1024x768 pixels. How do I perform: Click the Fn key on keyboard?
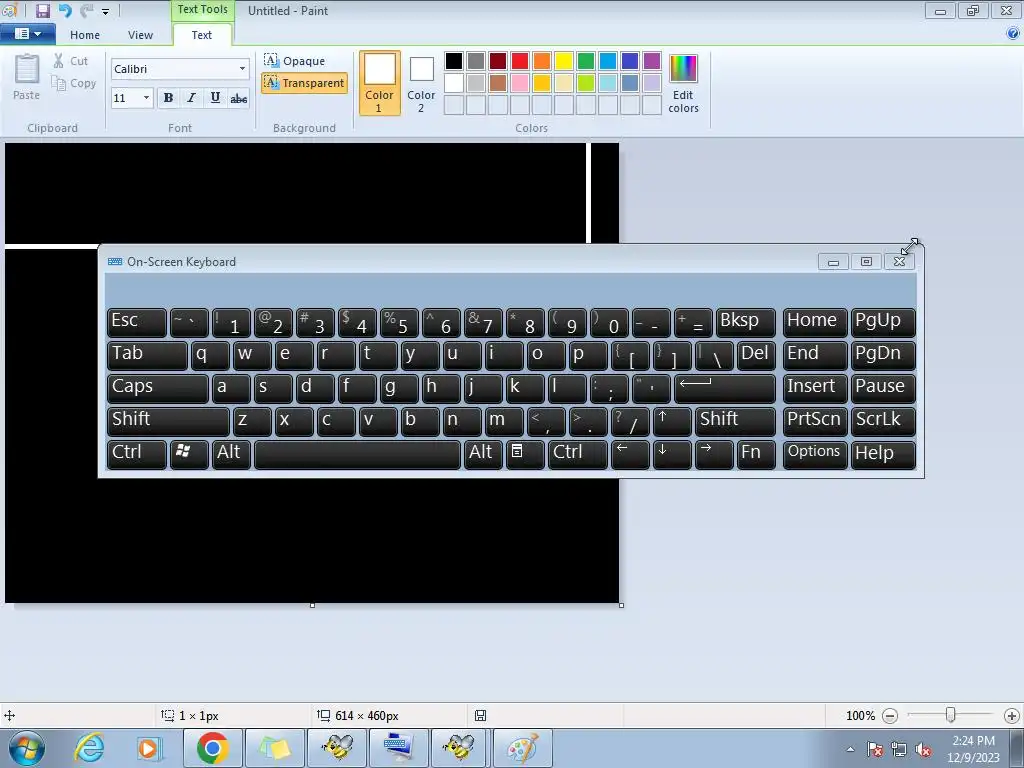[756, 454]
